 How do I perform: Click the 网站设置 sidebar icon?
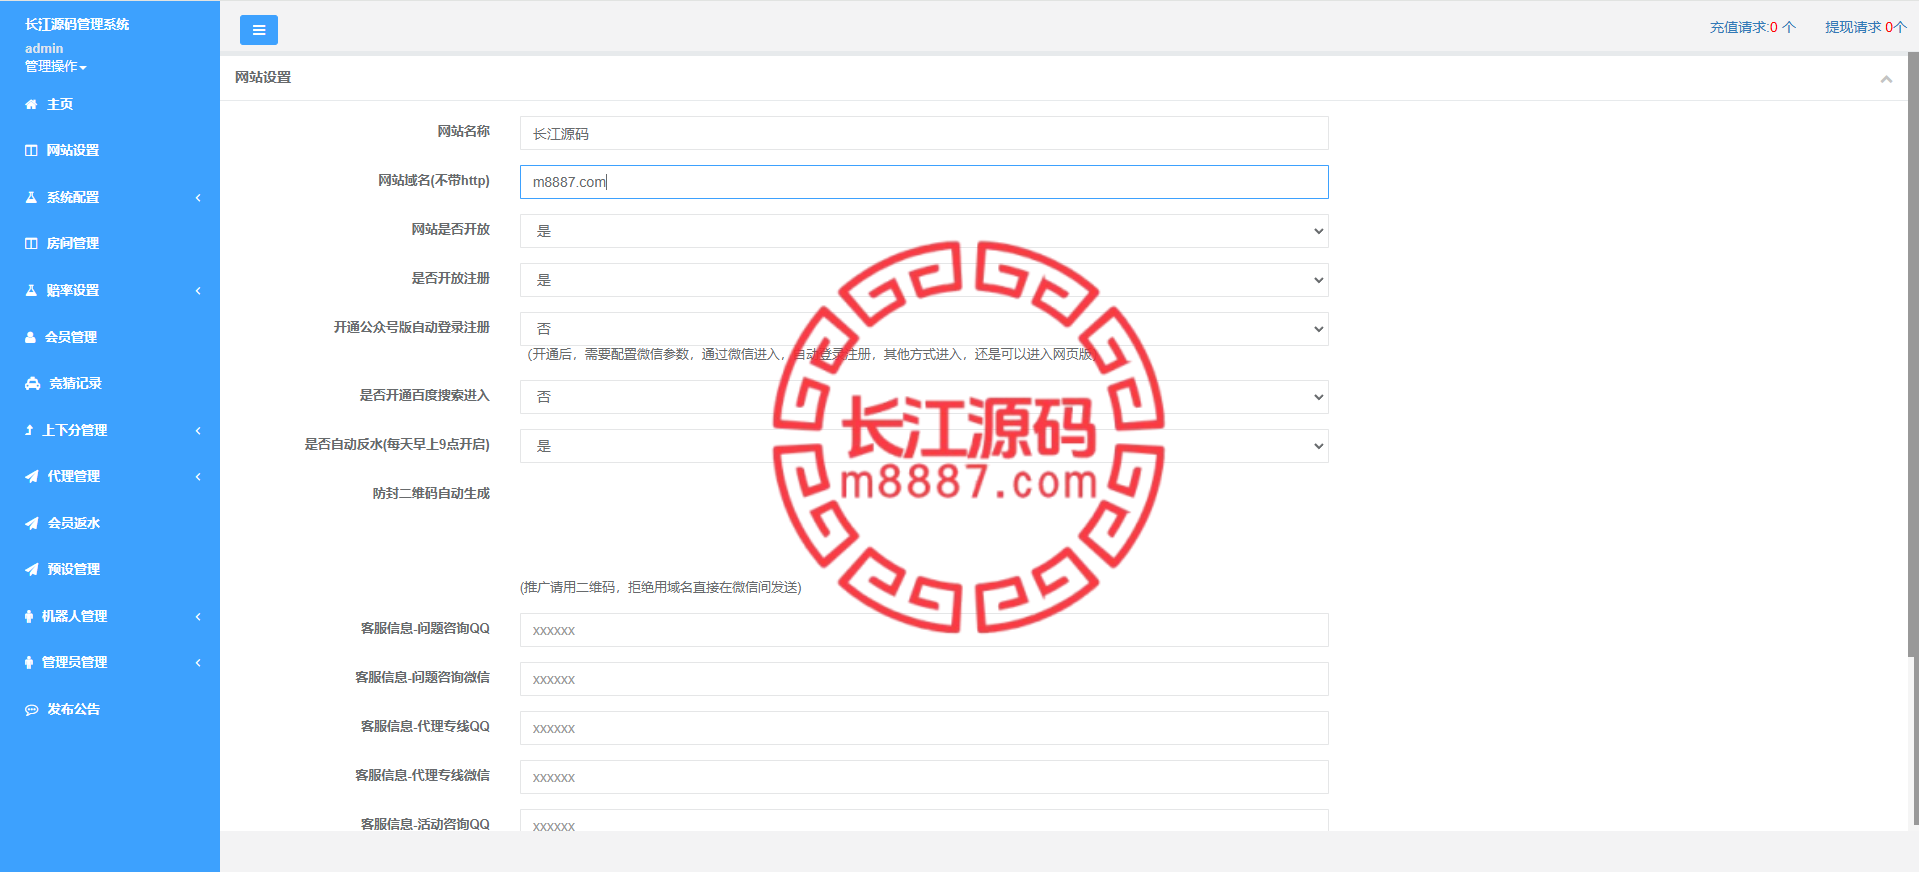(31, 150)
